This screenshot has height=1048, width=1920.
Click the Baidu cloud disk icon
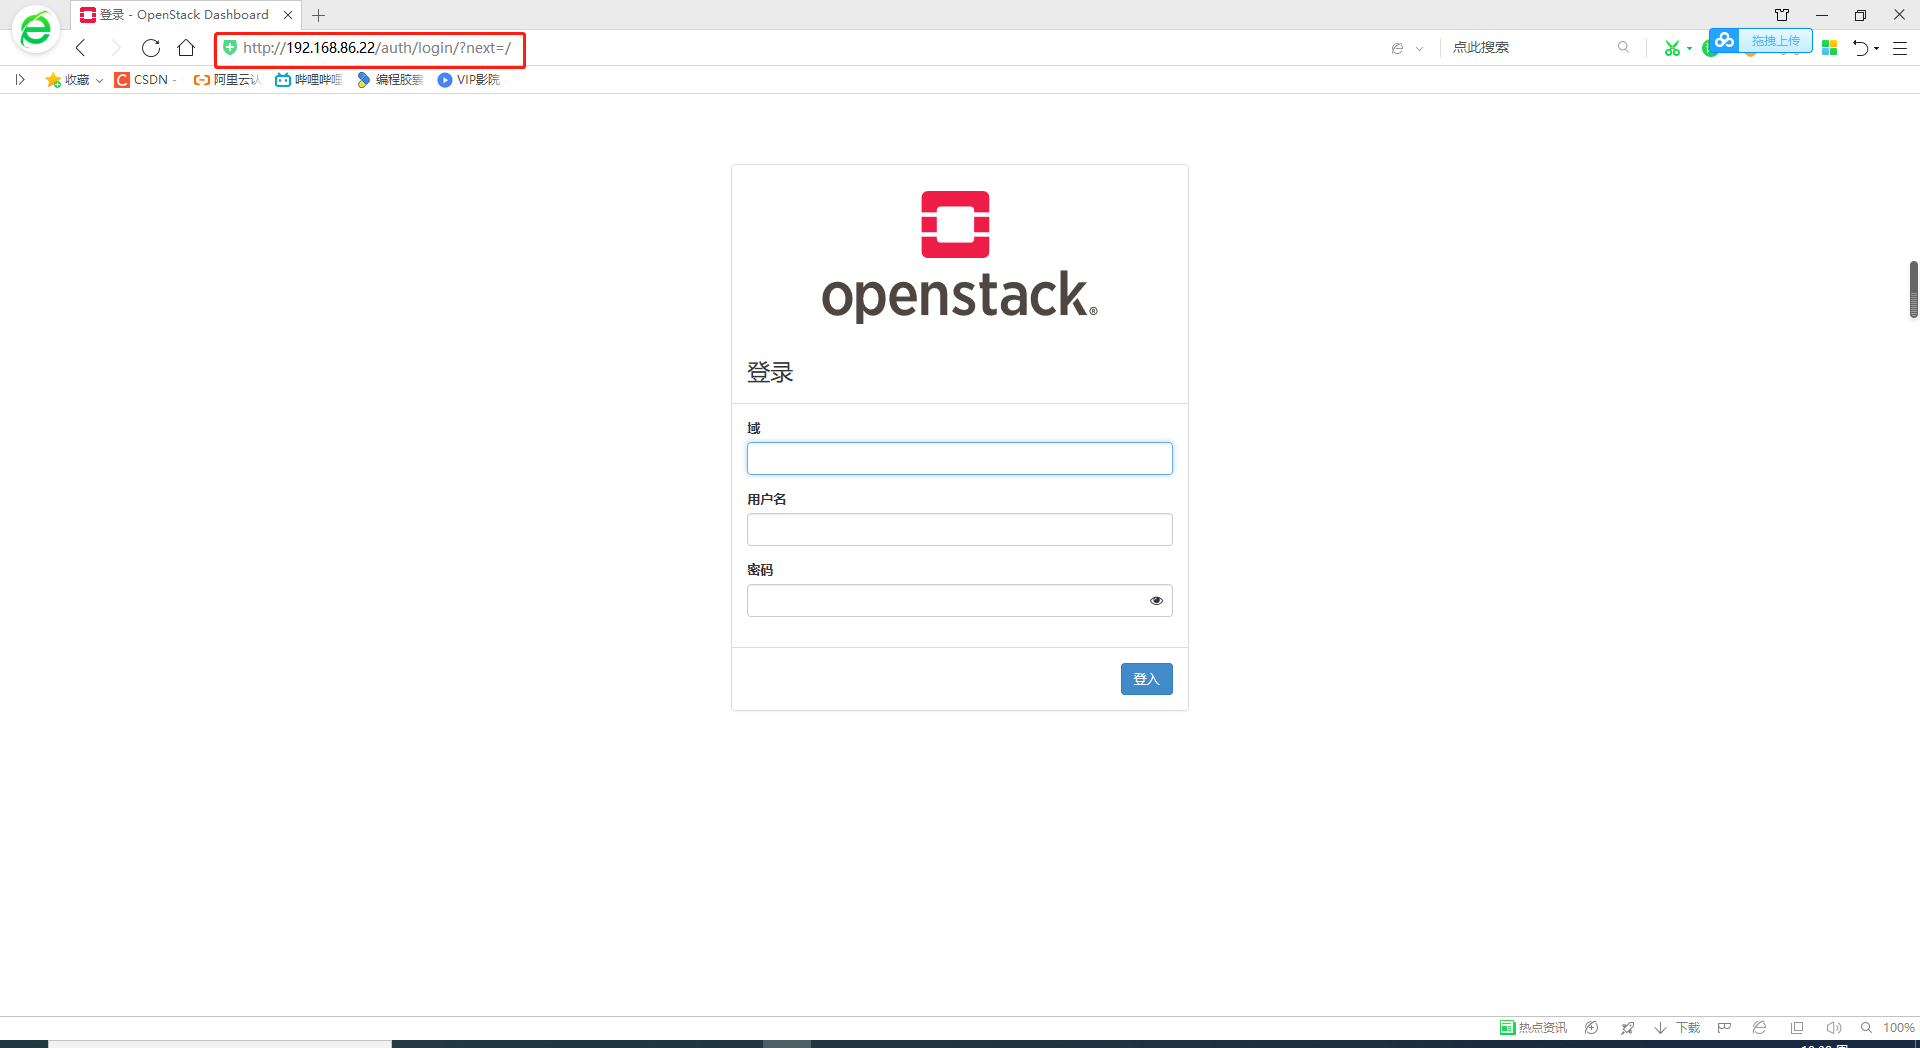point(1725,41)
